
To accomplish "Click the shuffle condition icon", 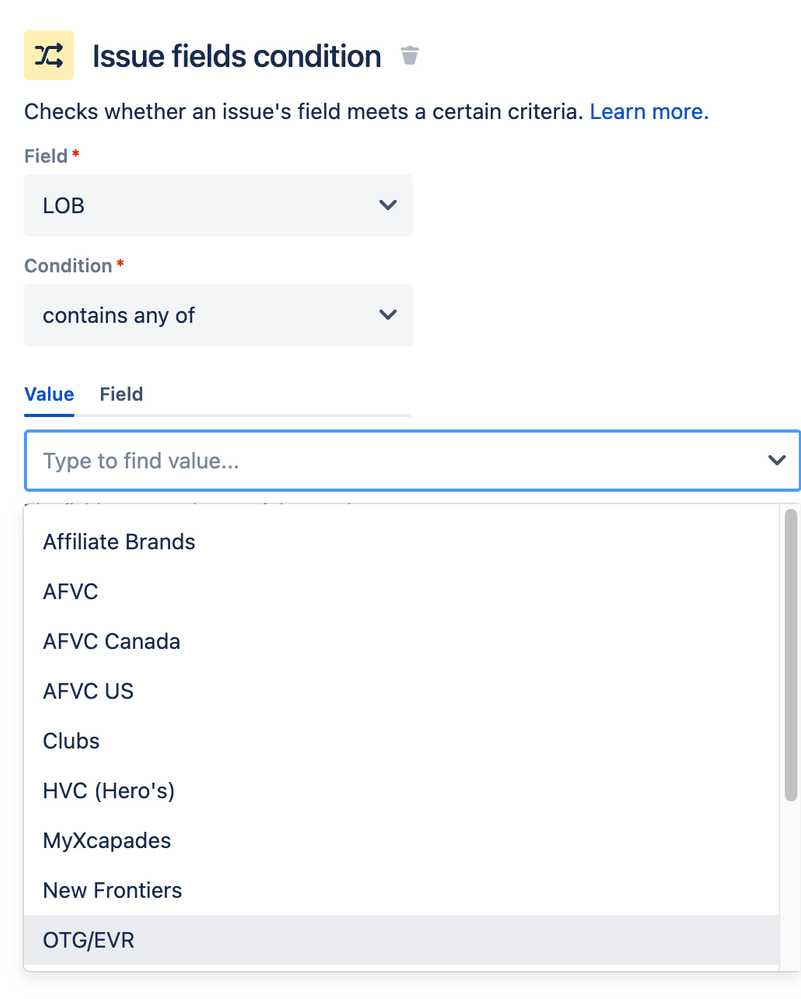I will [x=48, y=55].
